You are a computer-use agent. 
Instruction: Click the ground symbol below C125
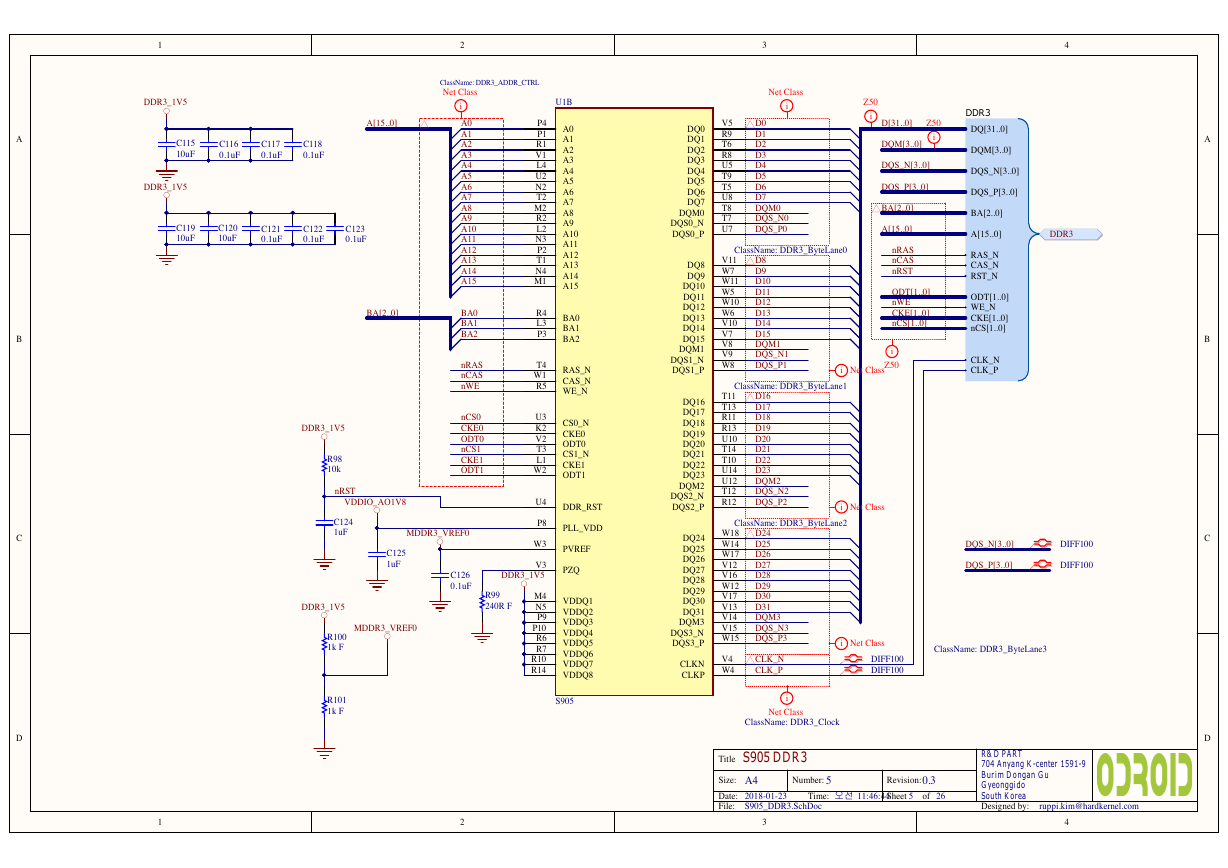[x=376, y=583]
